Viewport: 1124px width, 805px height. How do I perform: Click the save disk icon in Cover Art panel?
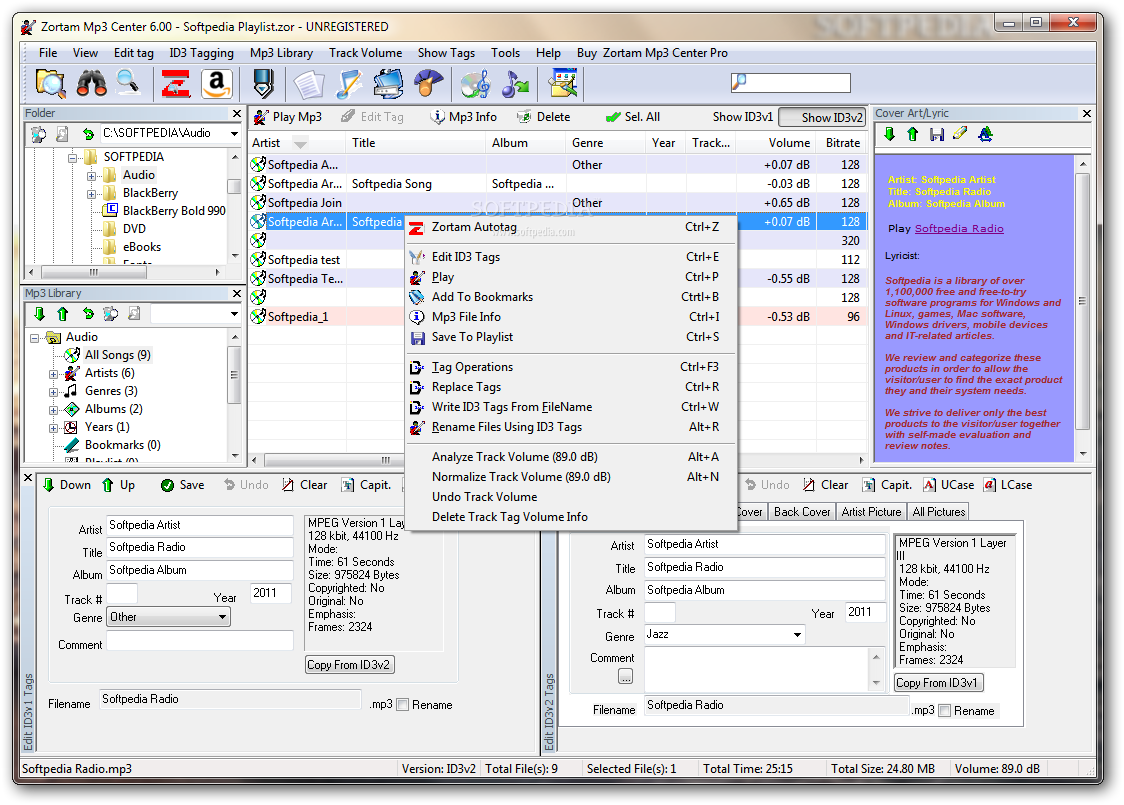coord(936,134)
